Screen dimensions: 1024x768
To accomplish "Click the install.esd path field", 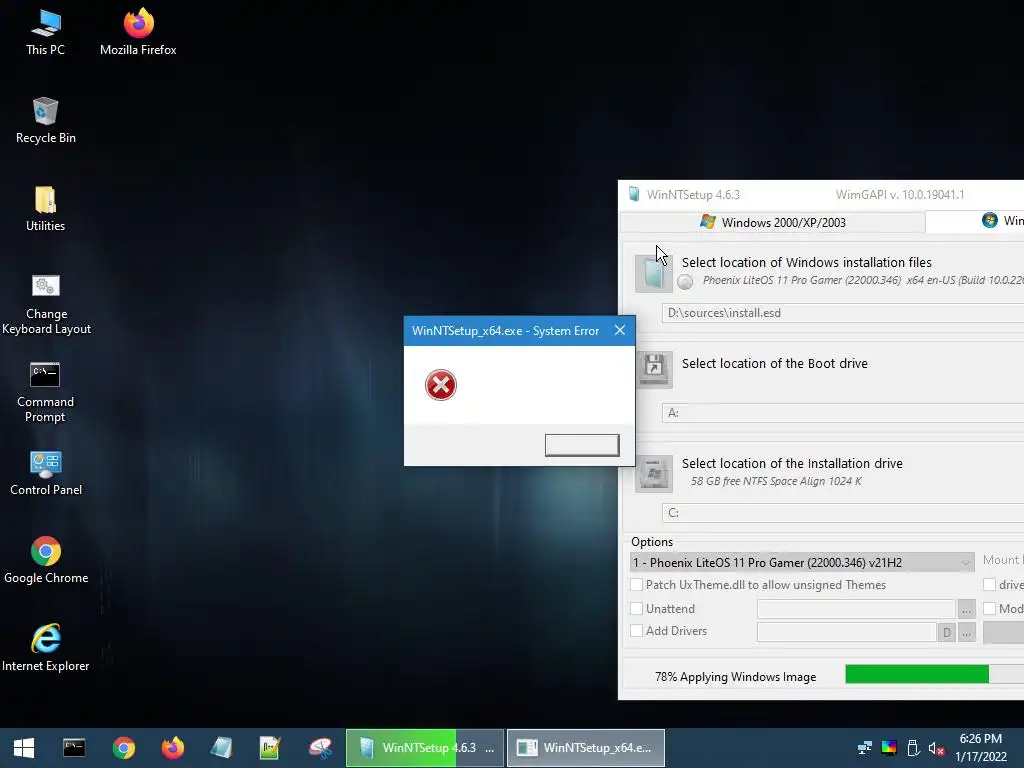I will pos(842,313).
